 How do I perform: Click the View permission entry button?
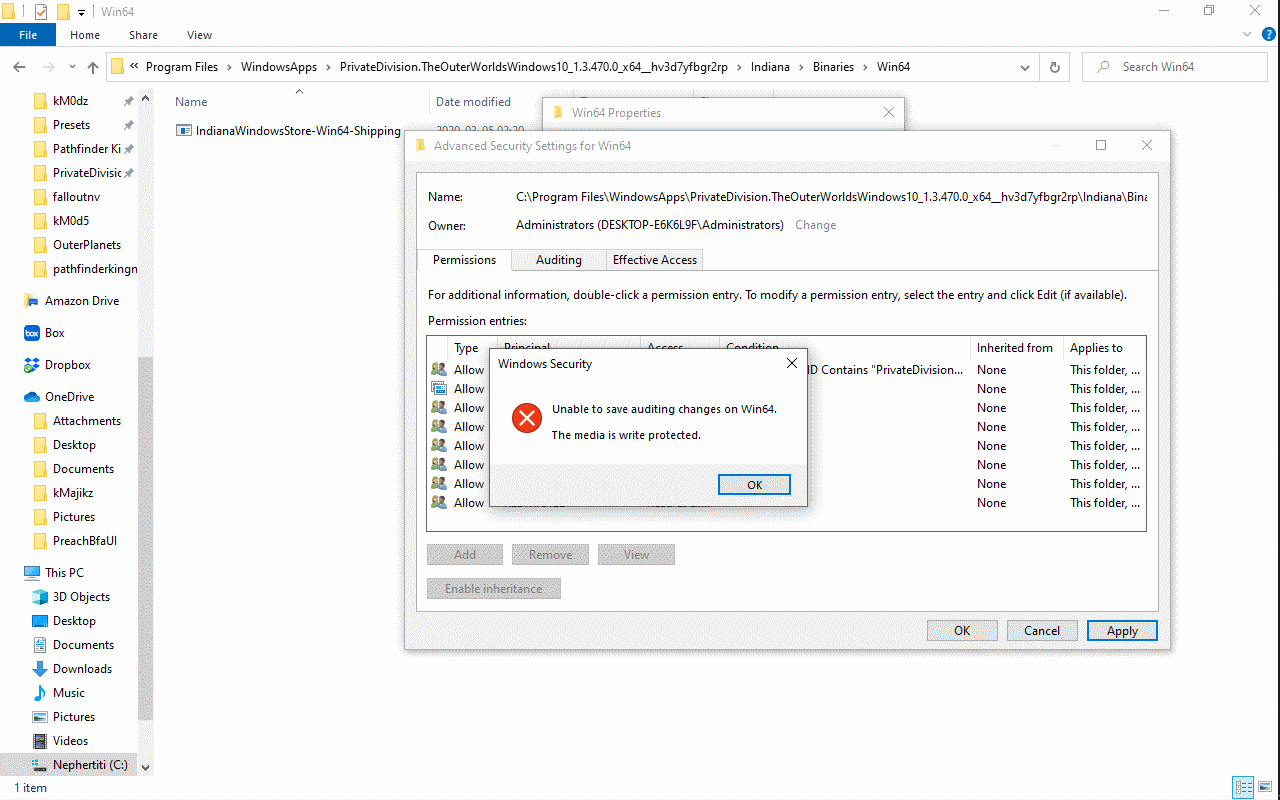(636, 555)
